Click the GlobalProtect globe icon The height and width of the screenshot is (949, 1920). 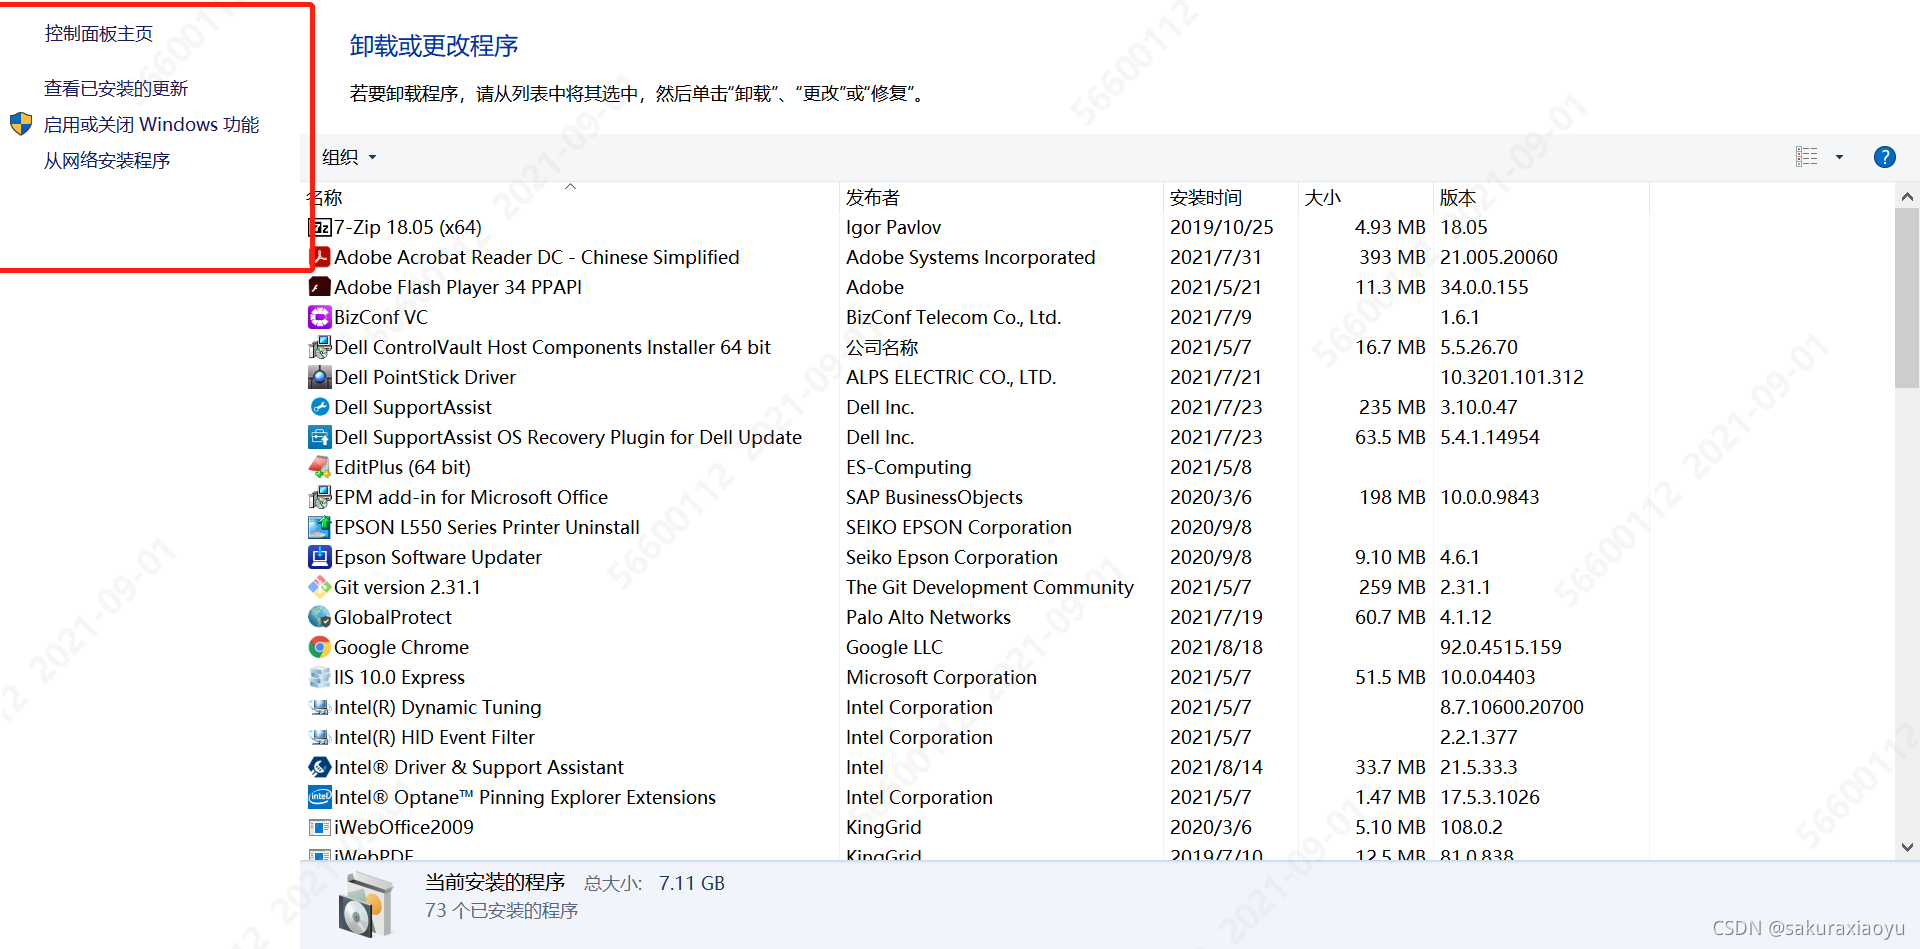click(x=320, y=618)
